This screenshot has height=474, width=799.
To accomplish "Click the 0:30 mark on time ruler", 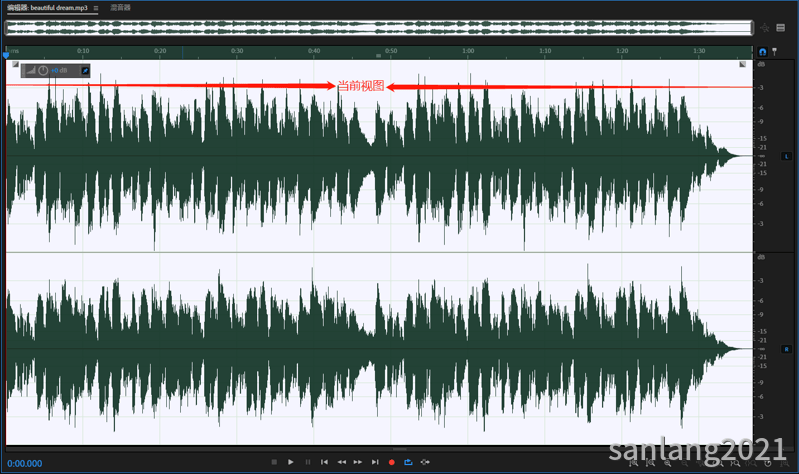I will pyautogui.click(x=237, y=51).
